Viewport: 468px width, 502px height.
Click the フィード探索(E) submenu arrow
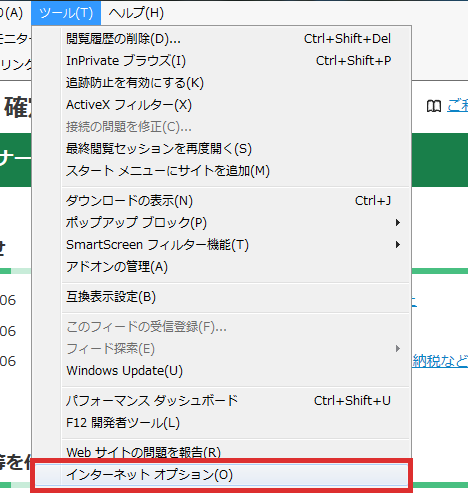pos(398,349)
